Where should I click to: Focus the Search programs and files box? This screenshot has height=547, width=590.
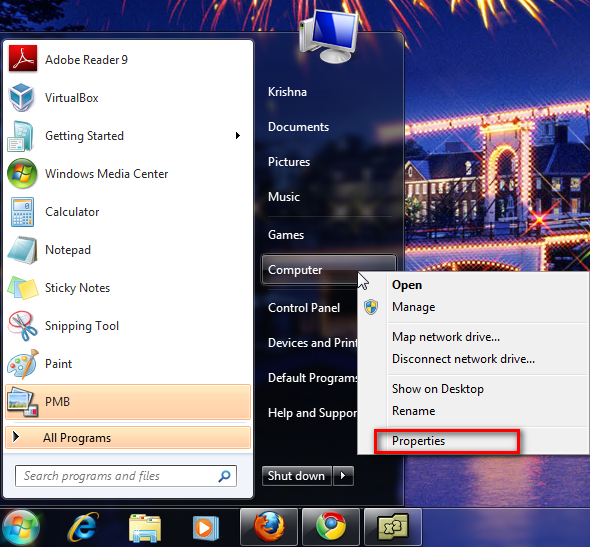(x=126, y=476)
